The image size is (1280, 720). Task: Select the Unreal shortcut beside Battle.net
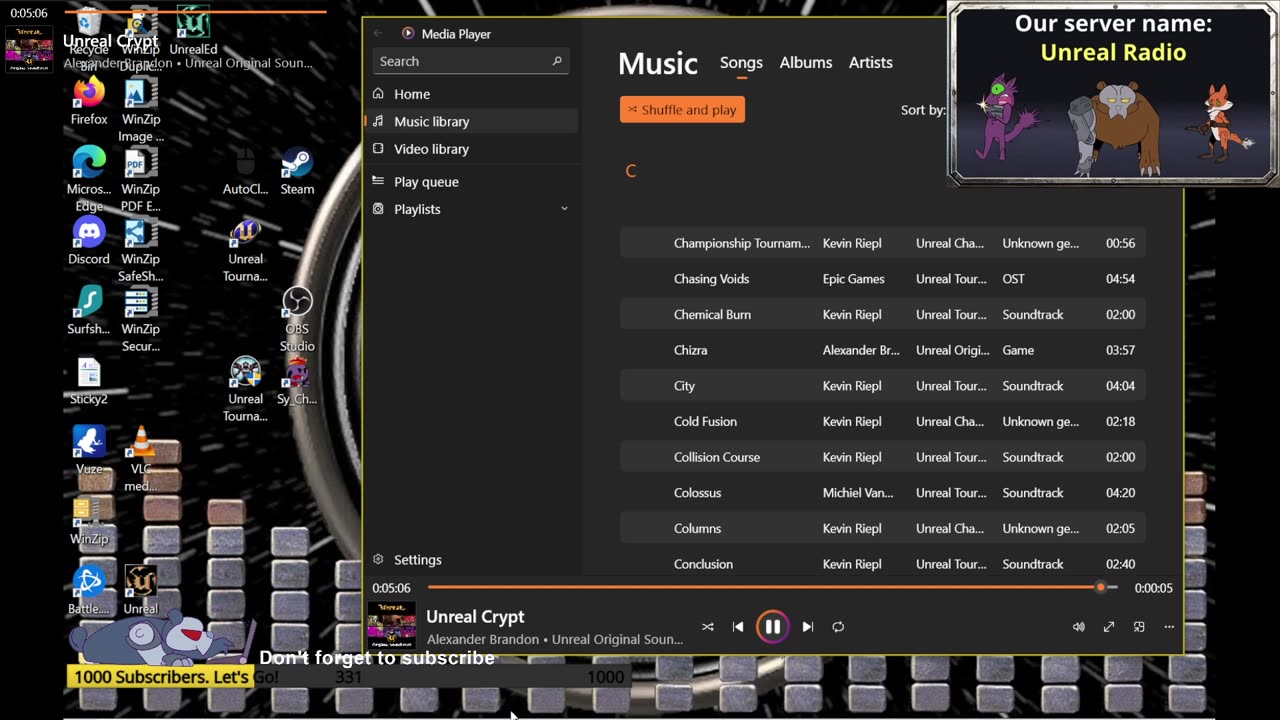point(141,590)
